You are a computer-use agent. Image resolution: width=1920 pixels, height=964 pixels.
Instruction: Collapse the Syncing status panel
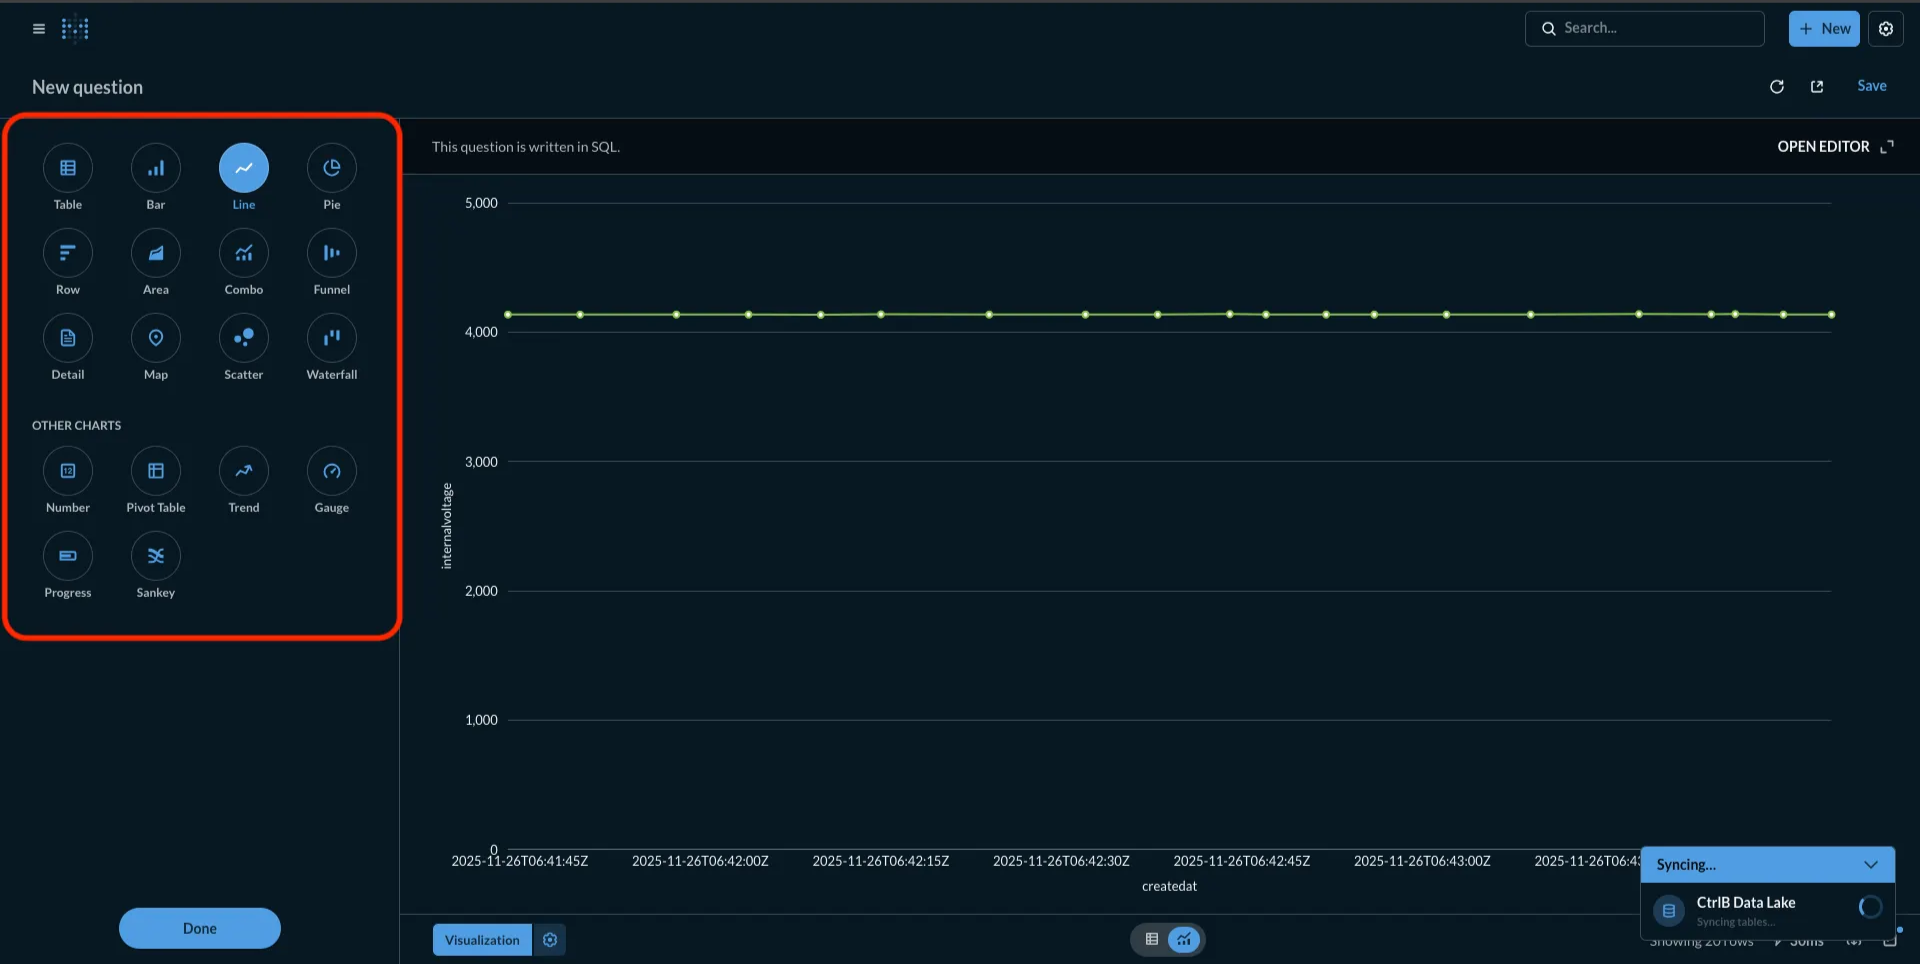click(x=1872, y=864)
